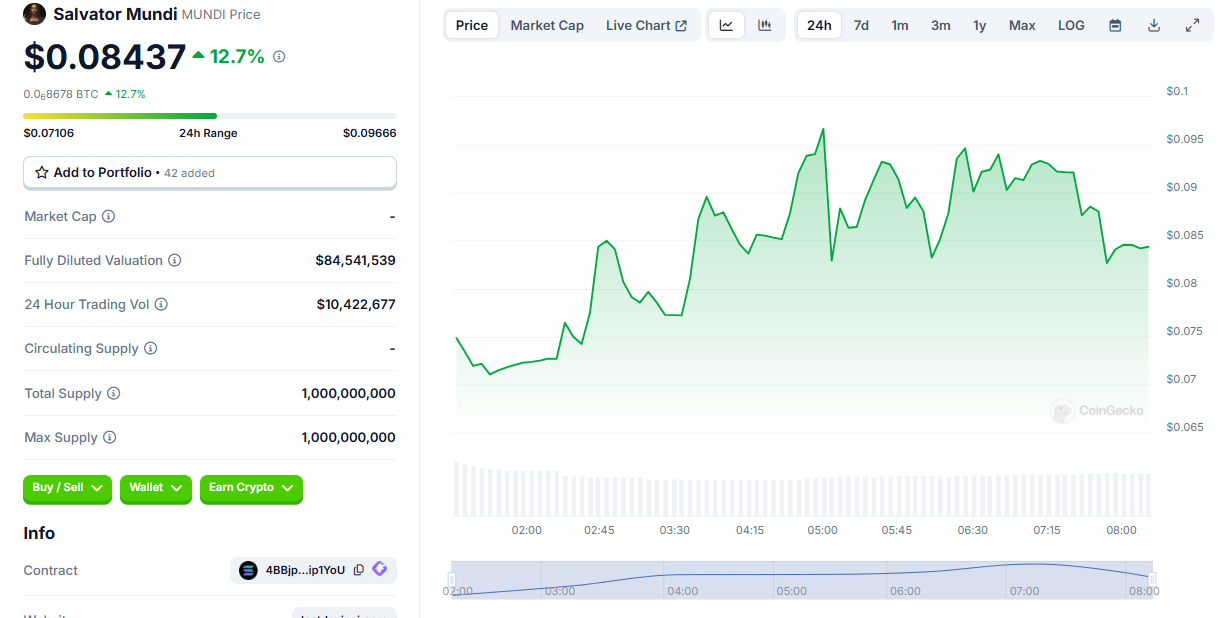Add Salvator Mundi to Portfolio

pyautogui.click(x=210, y=172)
